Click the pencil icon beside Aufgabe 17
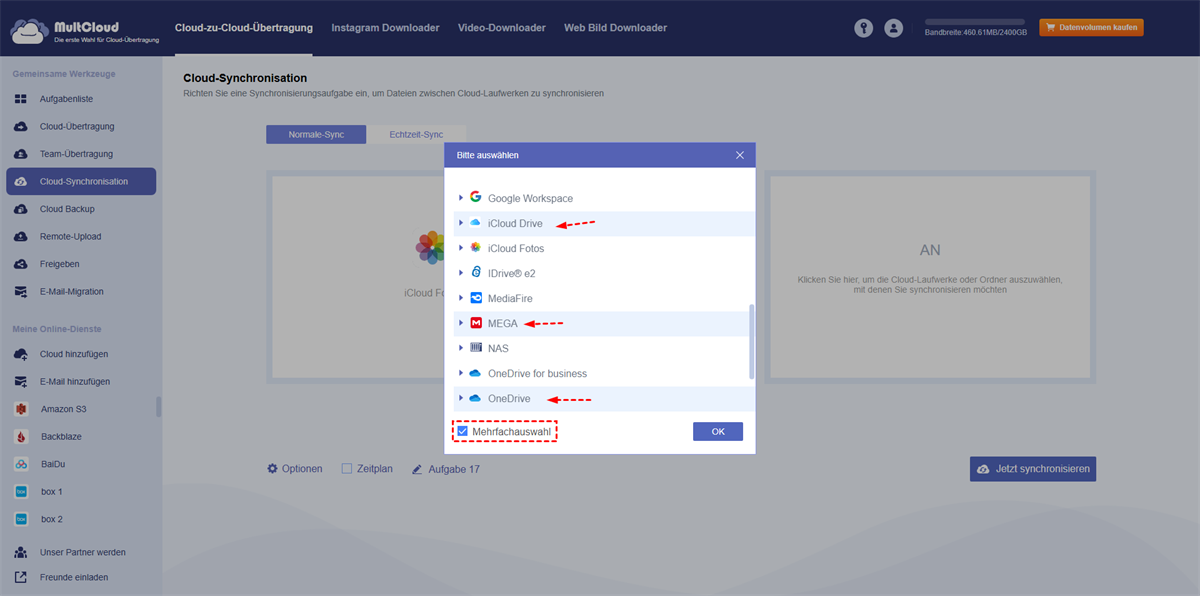 tap(417, 468)
